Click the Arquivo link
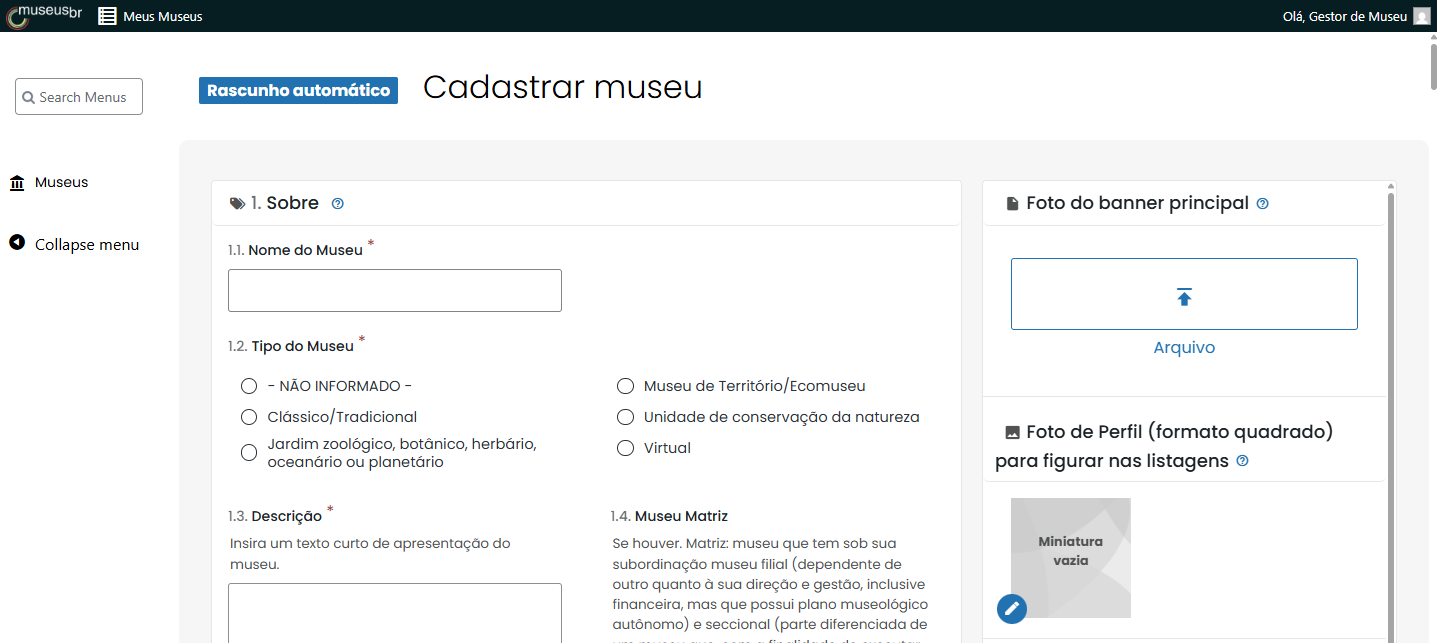This screenshot has width=1437, height=643. tap(1184, 348)
